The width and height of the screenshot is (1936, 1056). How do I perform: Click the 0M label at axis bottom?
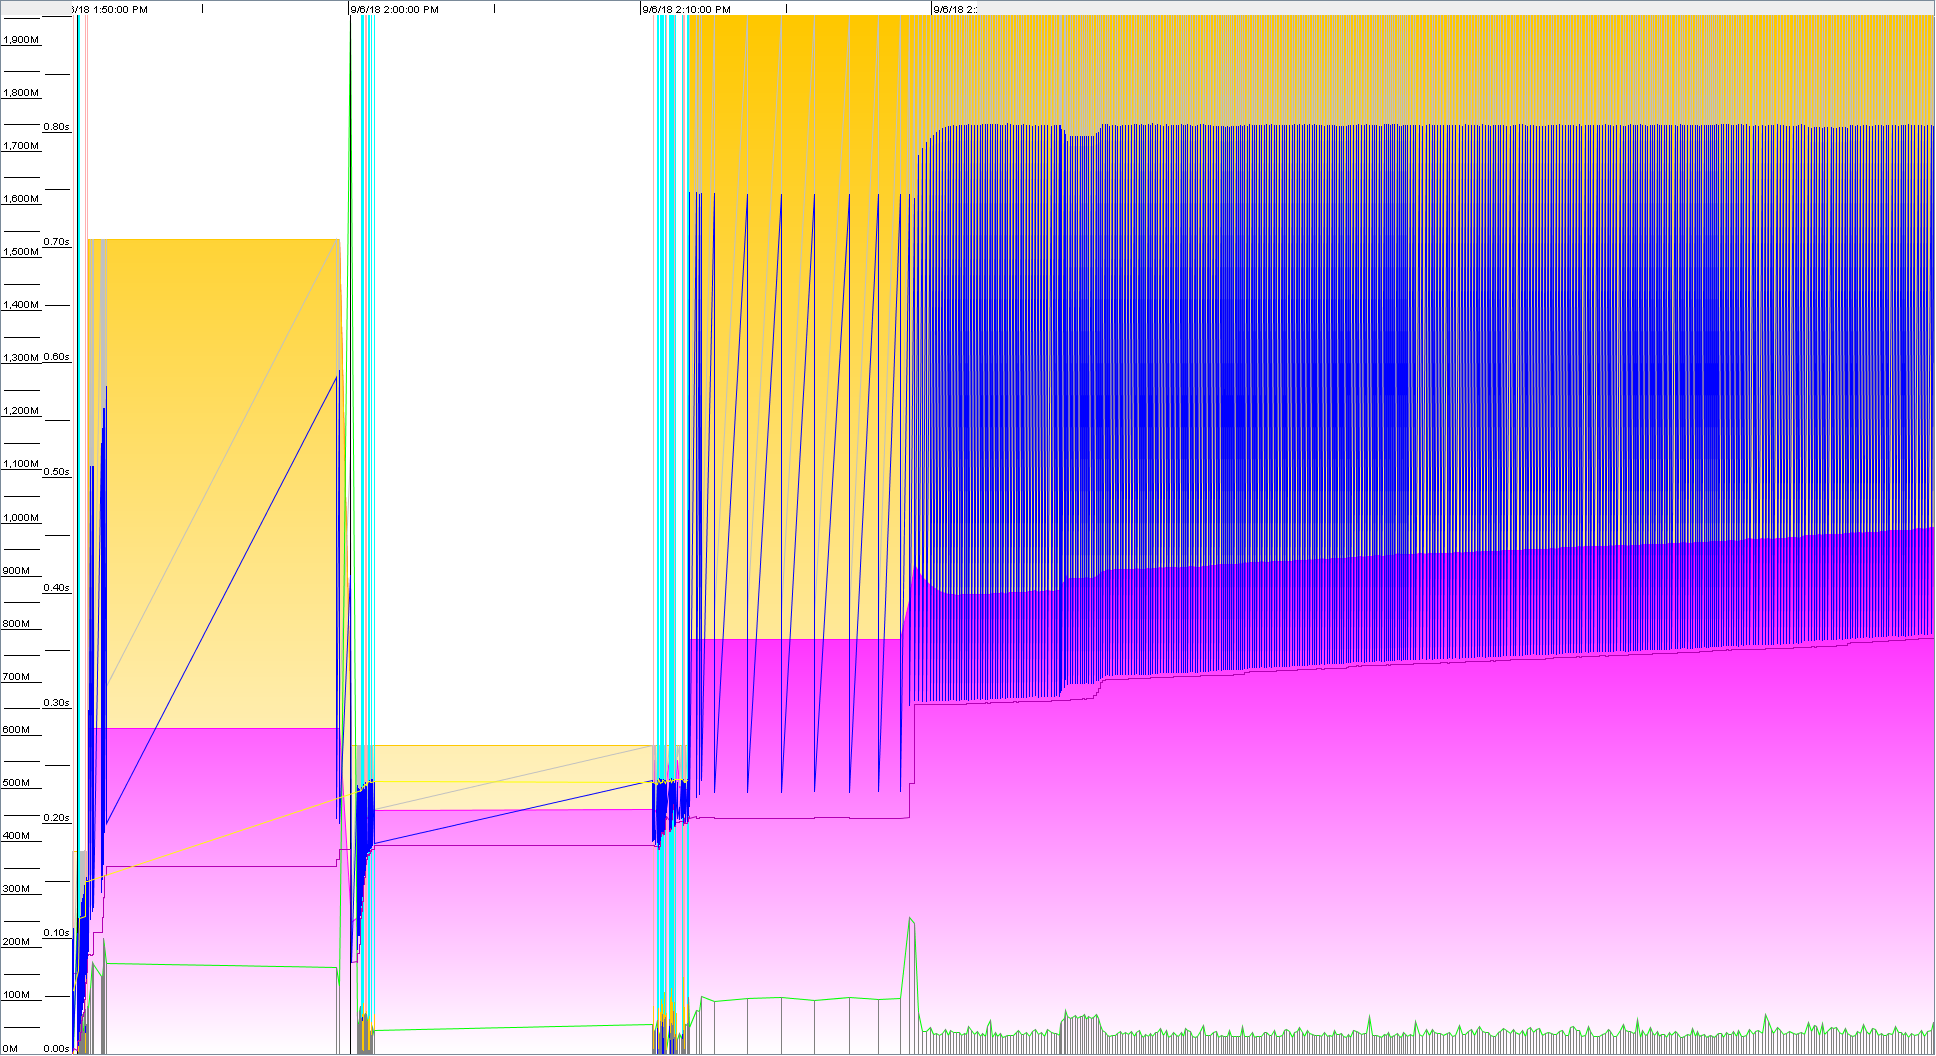pos(11,1048)
